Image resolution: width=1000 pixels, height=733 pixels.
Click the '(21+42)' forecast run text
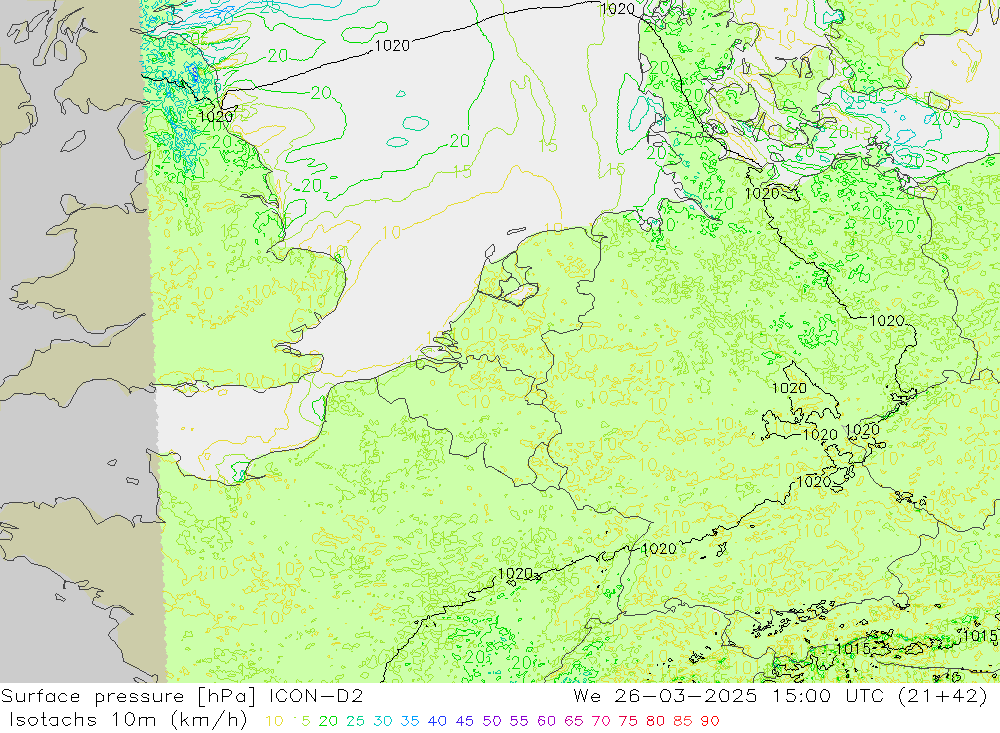(x=943, y=696)
